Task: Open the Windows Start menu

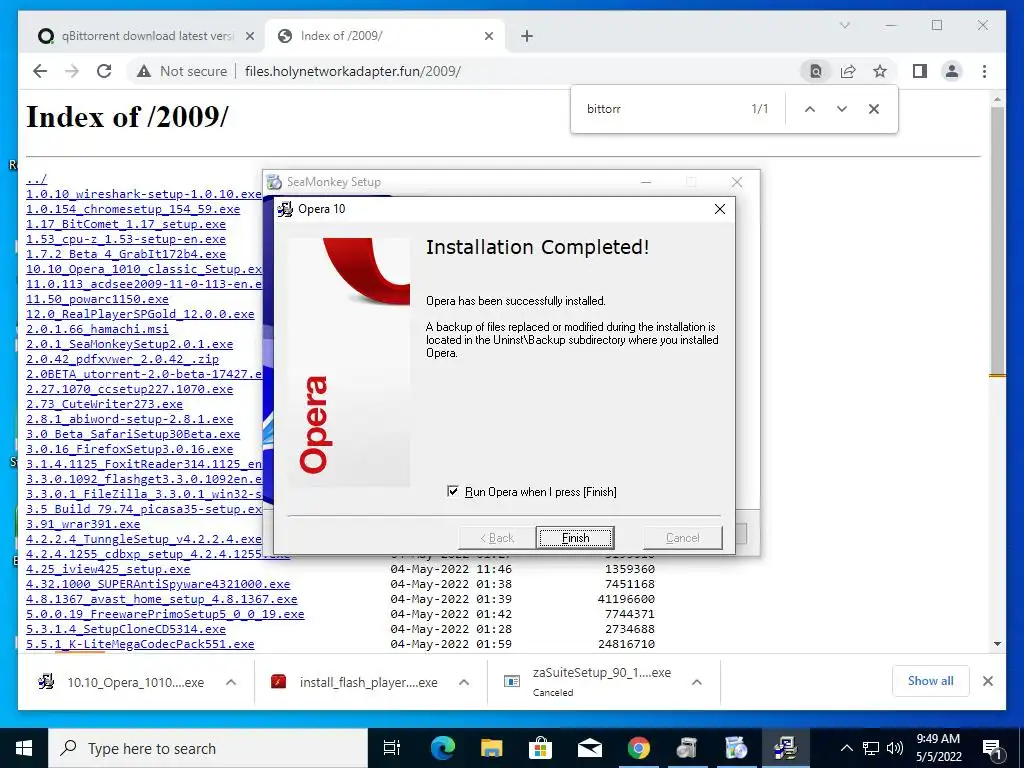Action: tap(24, 748)
